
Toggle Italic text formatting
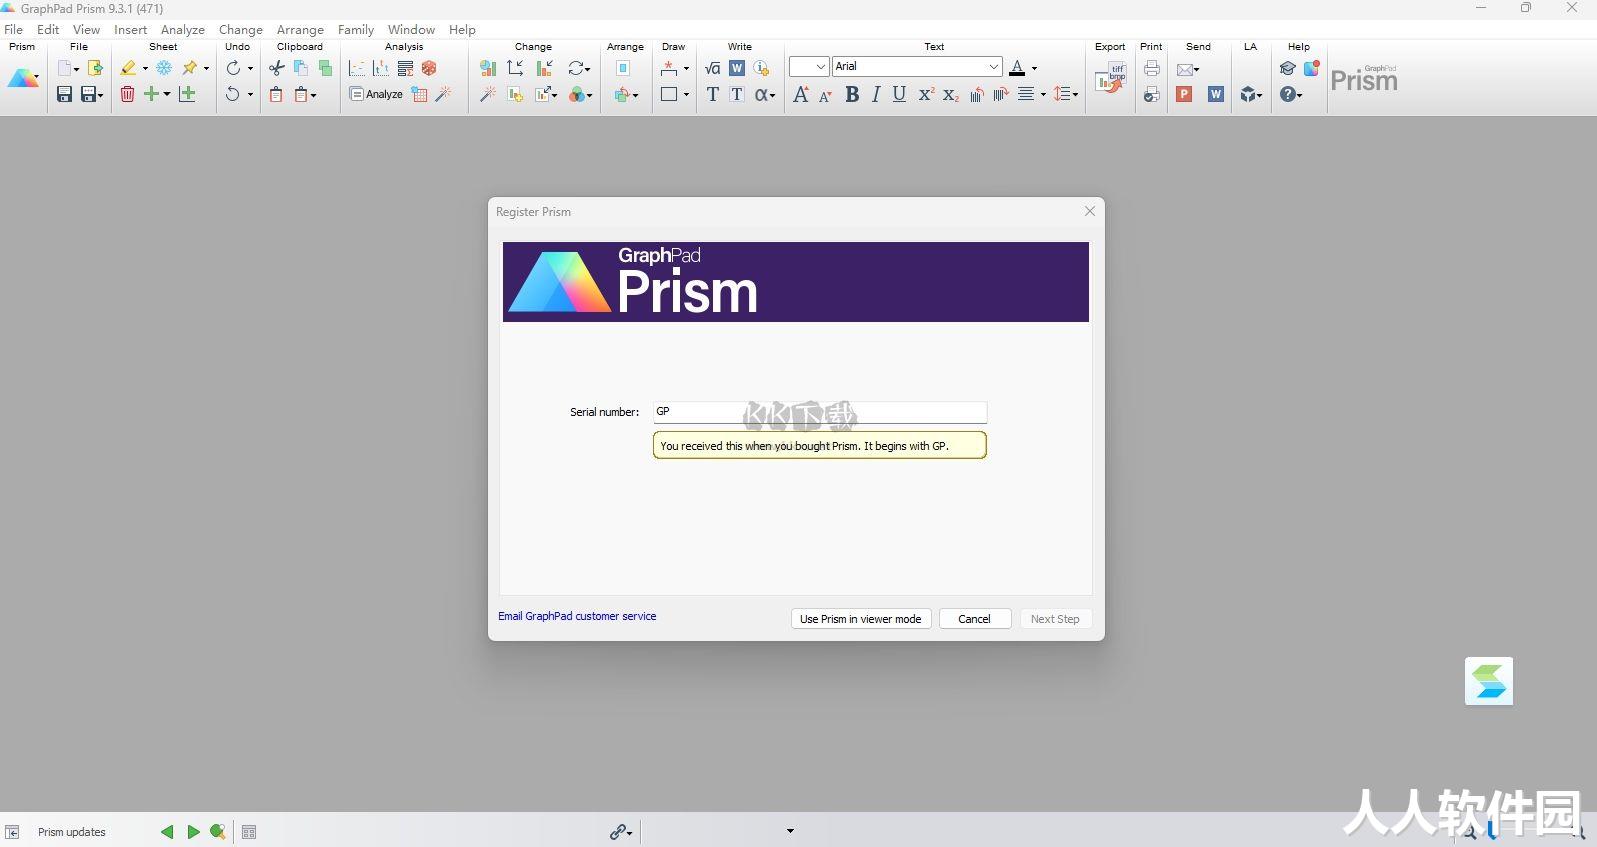[x=876, y=94]
